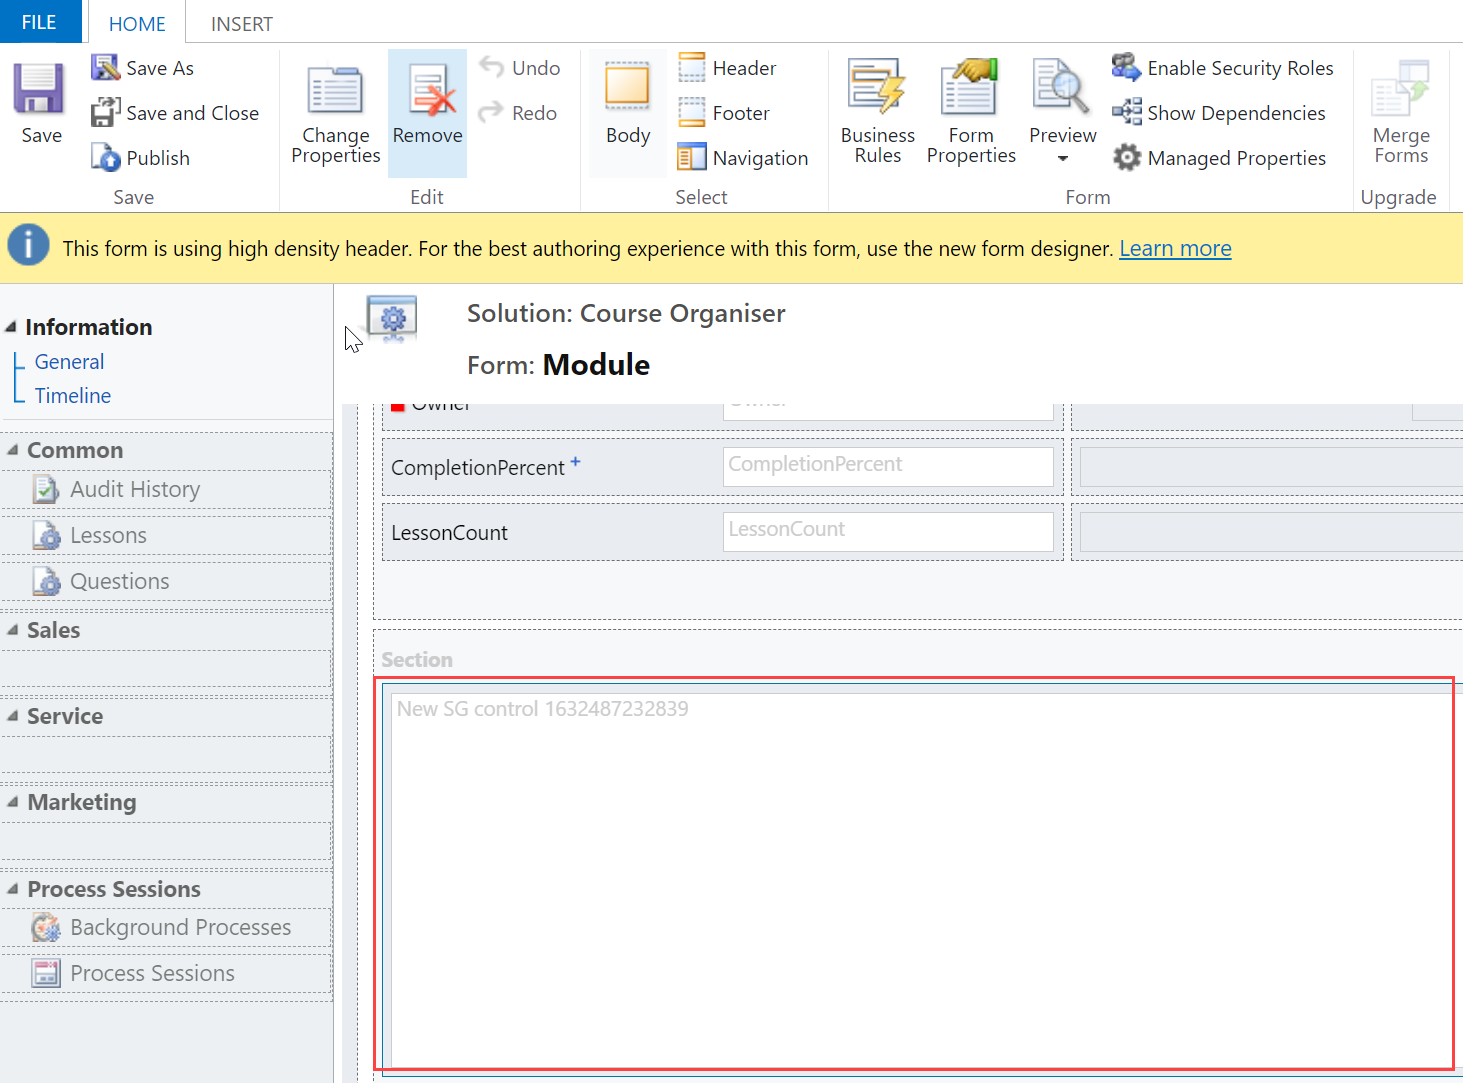Select the Publish icon

(x=105, y=157)
